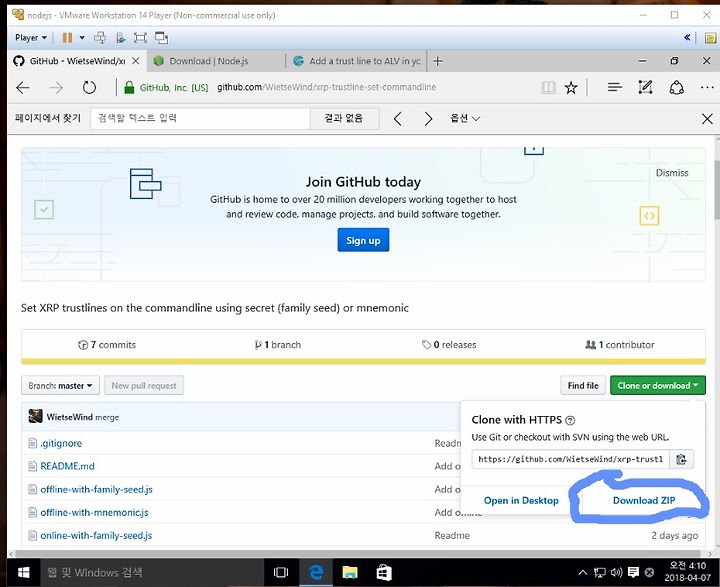Open the Clone with HTTPS help icon

570,420
